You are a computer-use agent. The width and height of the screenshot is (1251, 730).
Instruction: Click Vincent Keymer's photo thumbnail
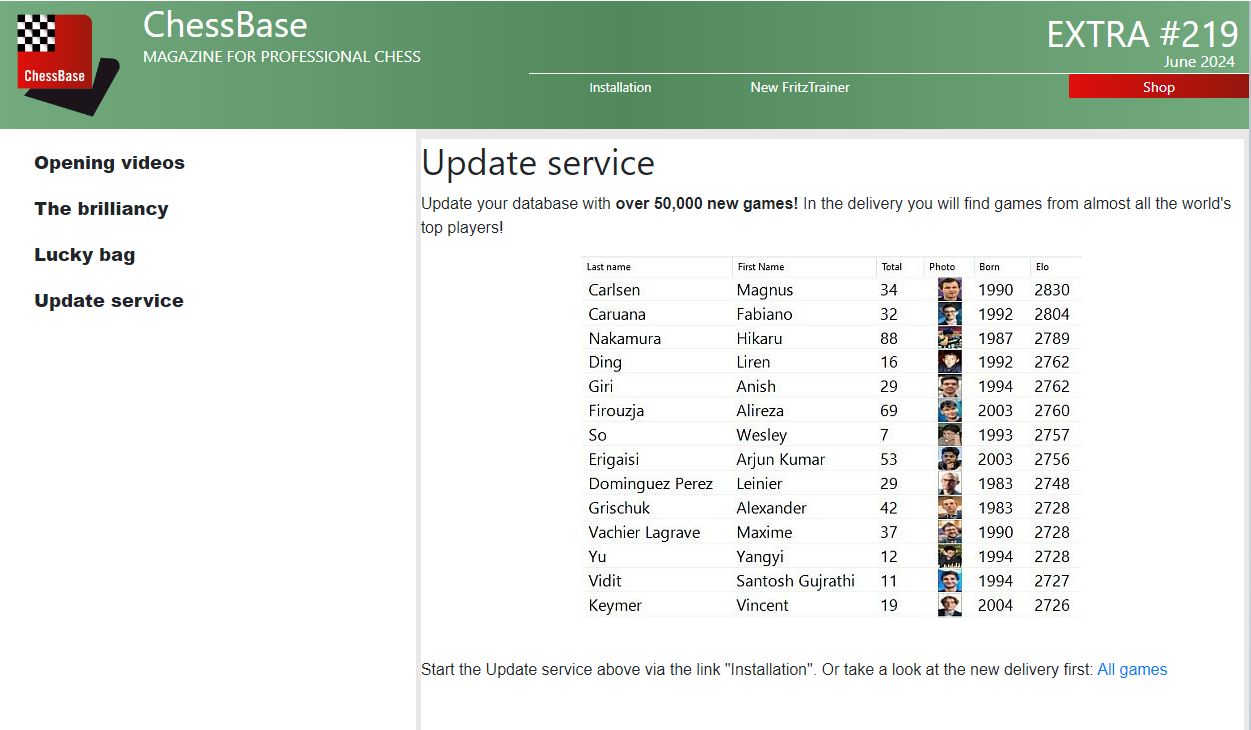tap(949, 605)
